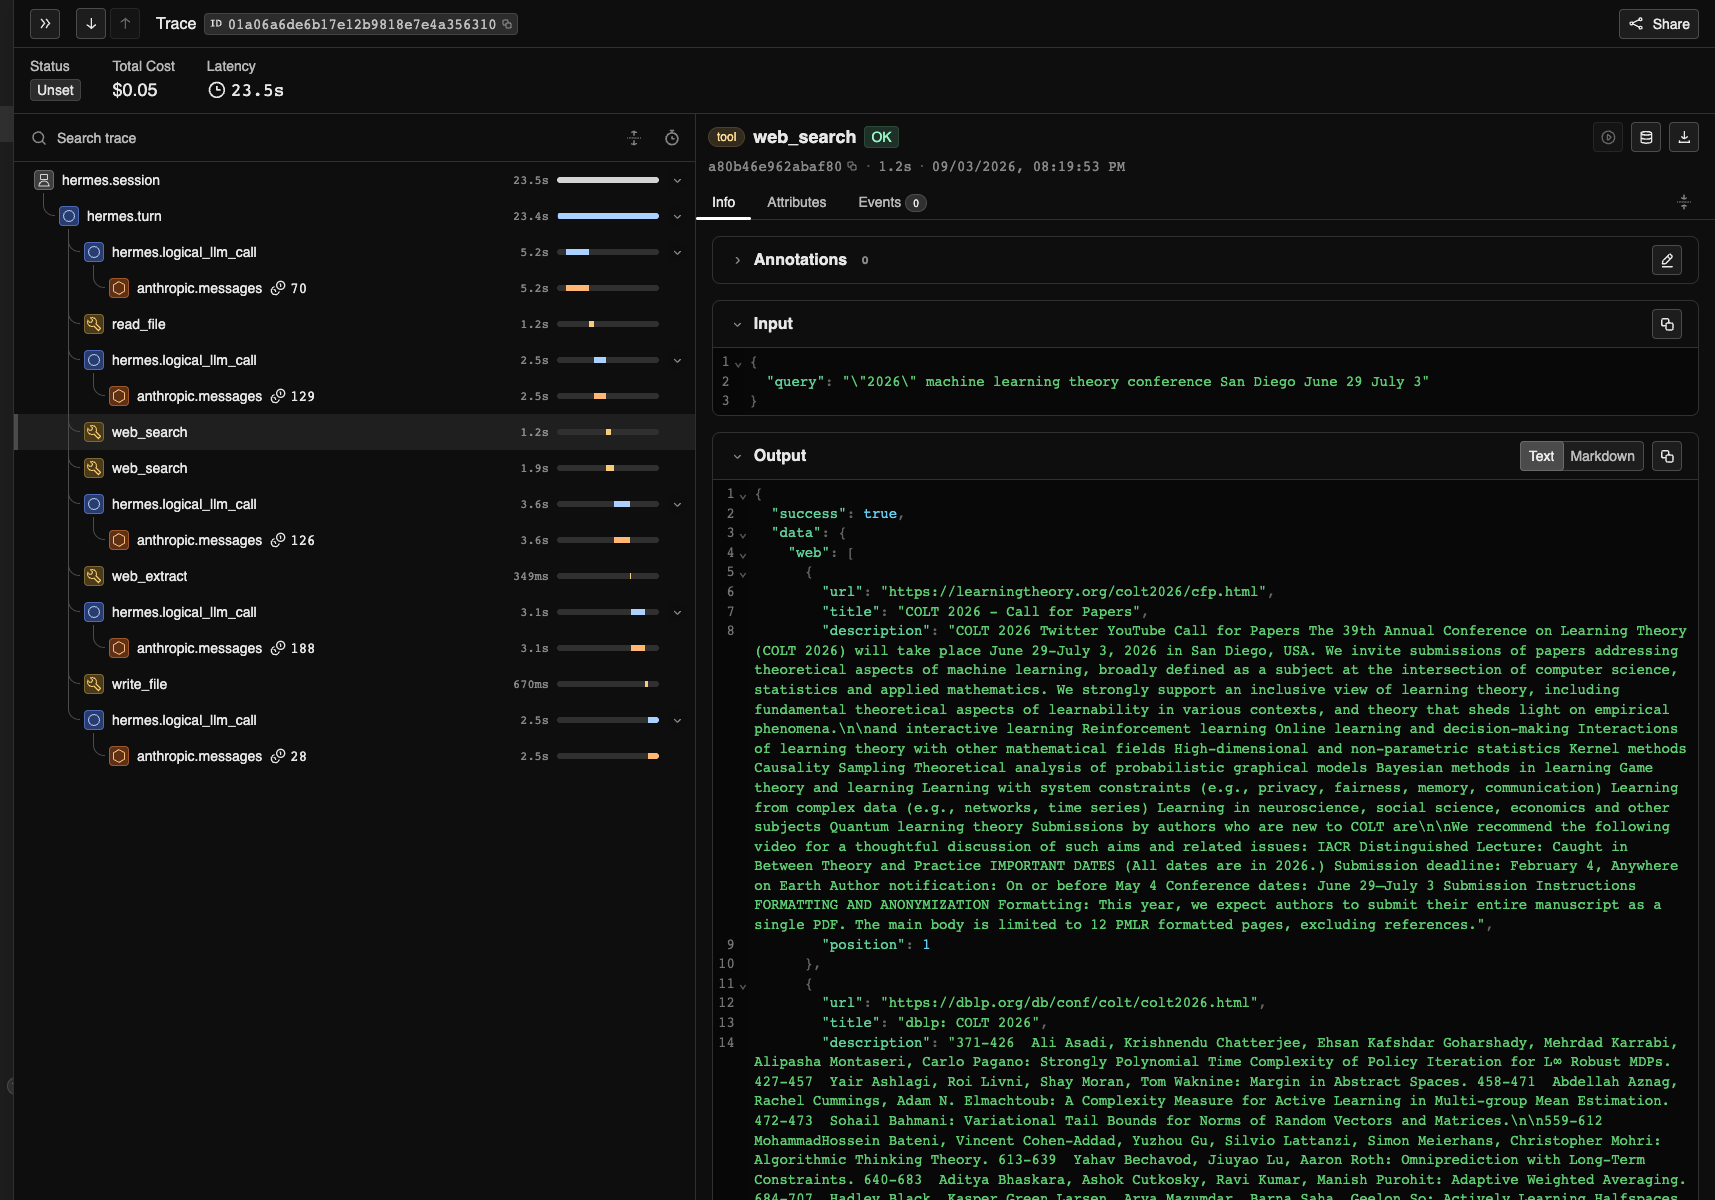Click the hermes.turn latency bar
Image resolution: width=1715 pixels, height=1200 pixels.
coord(608,216)
